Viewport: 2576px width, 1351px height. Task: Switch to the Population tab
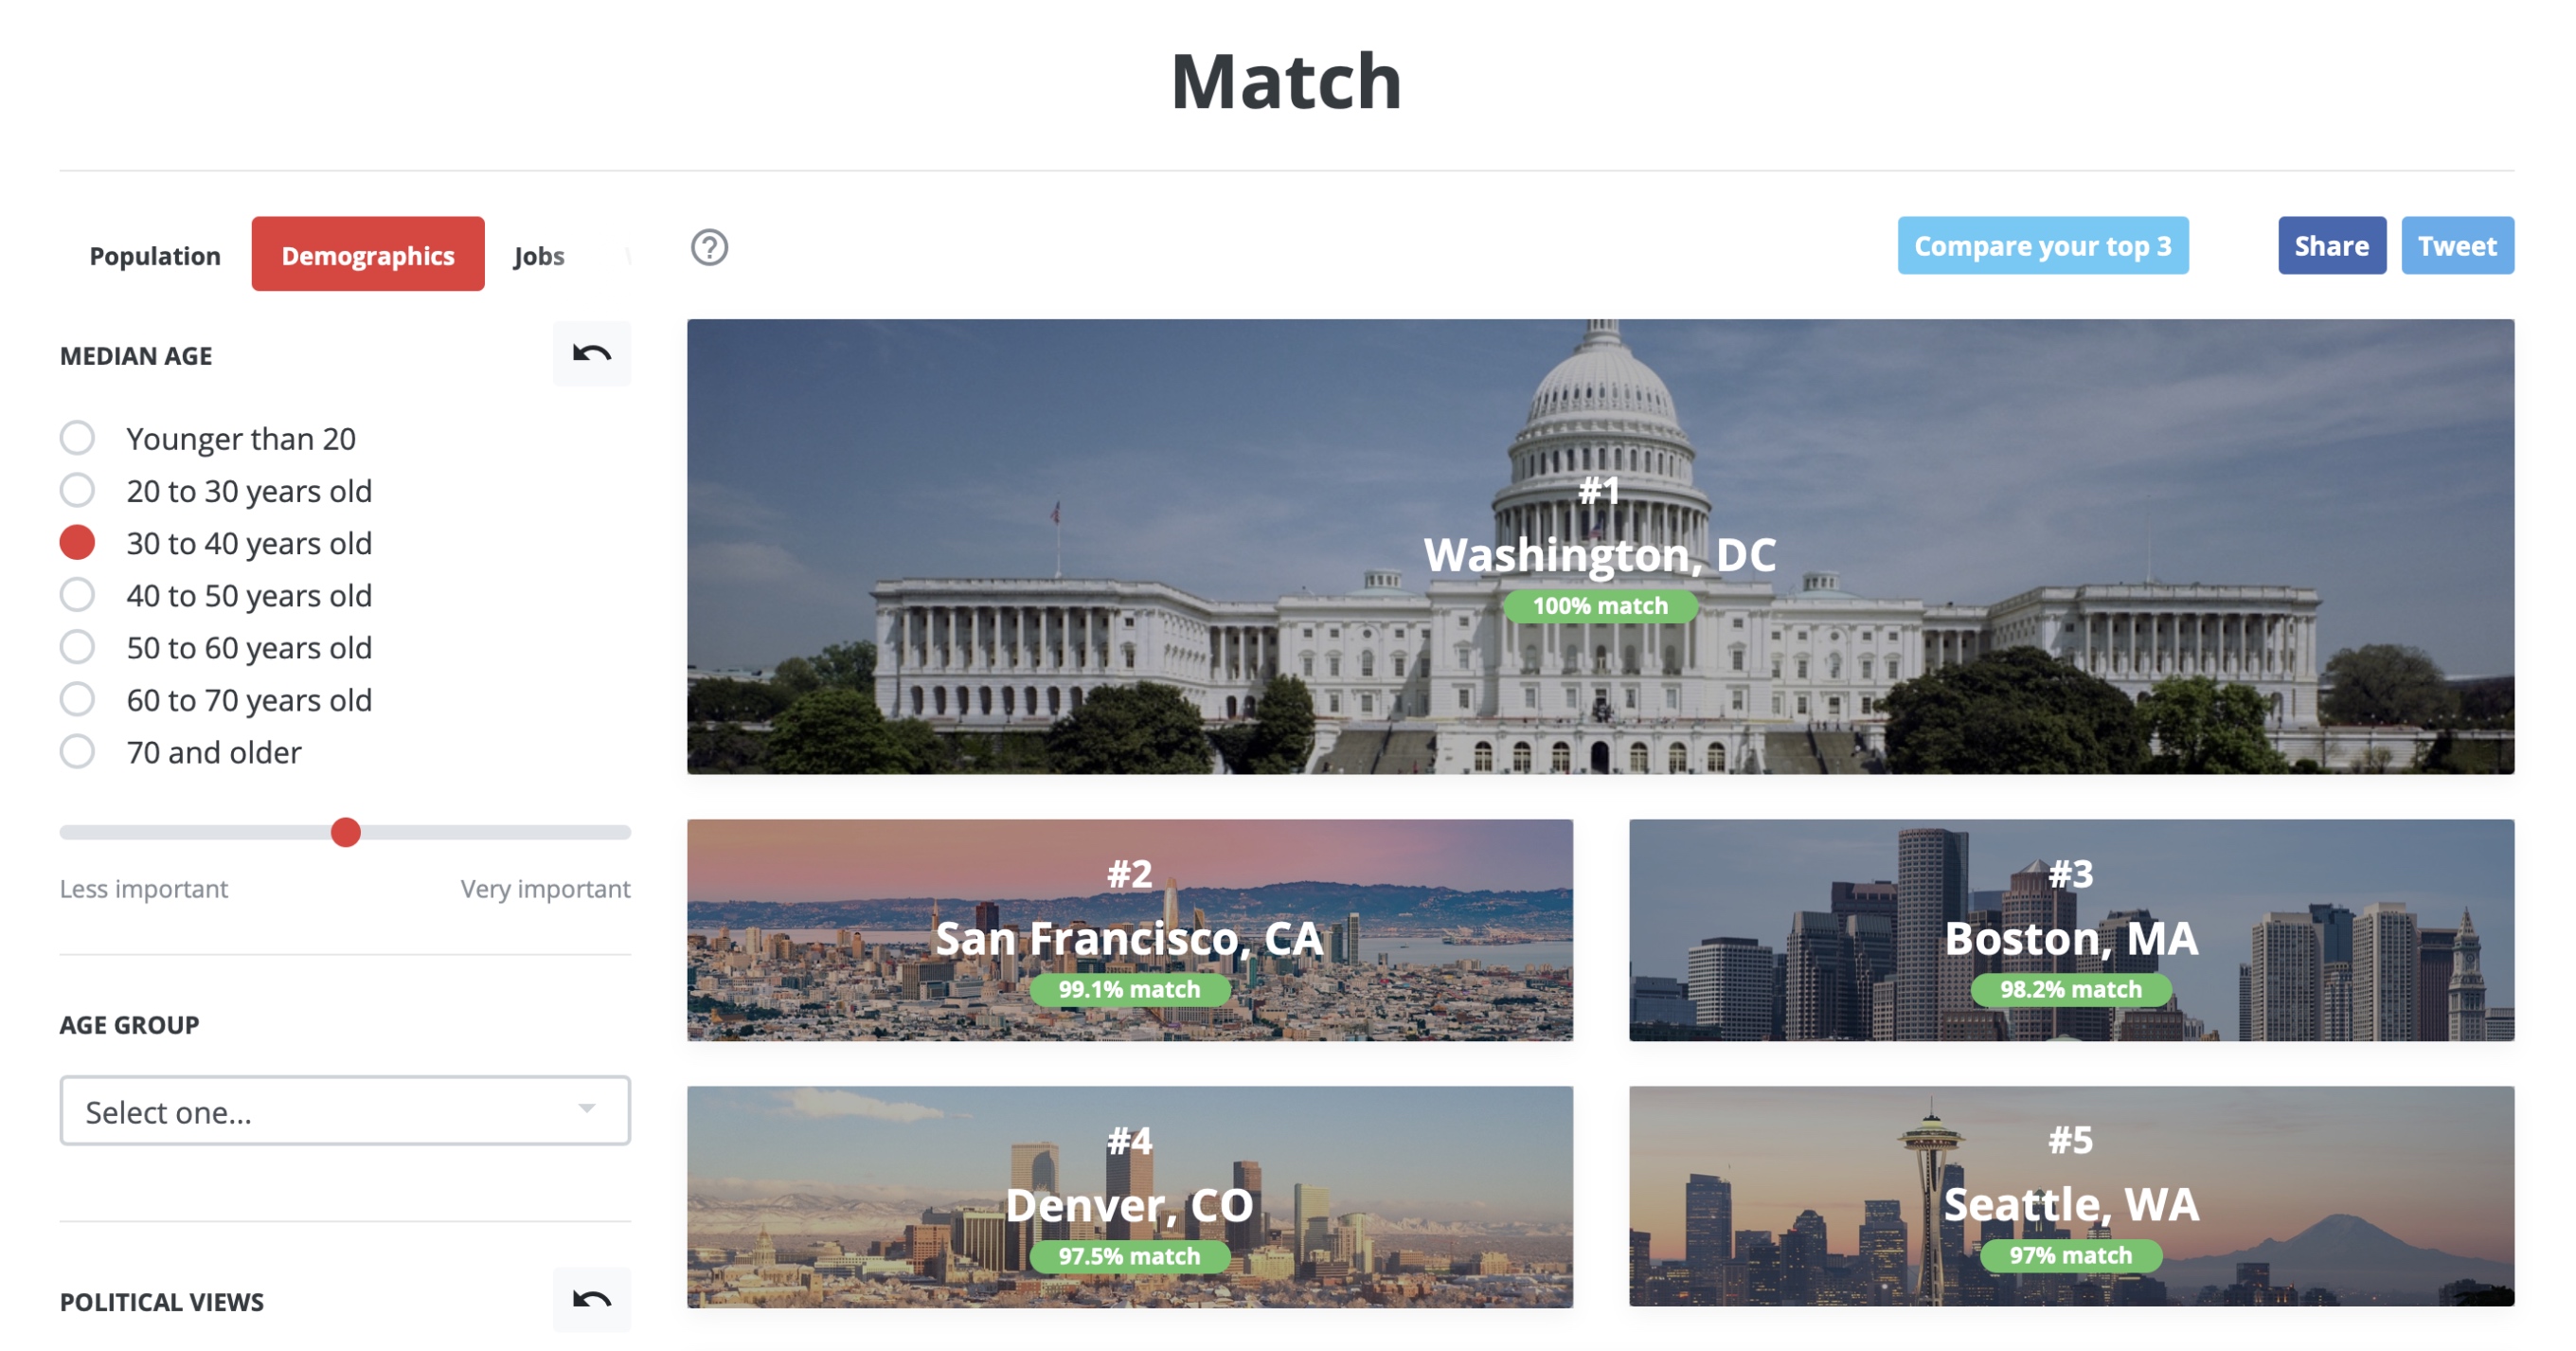pos(155,255)
